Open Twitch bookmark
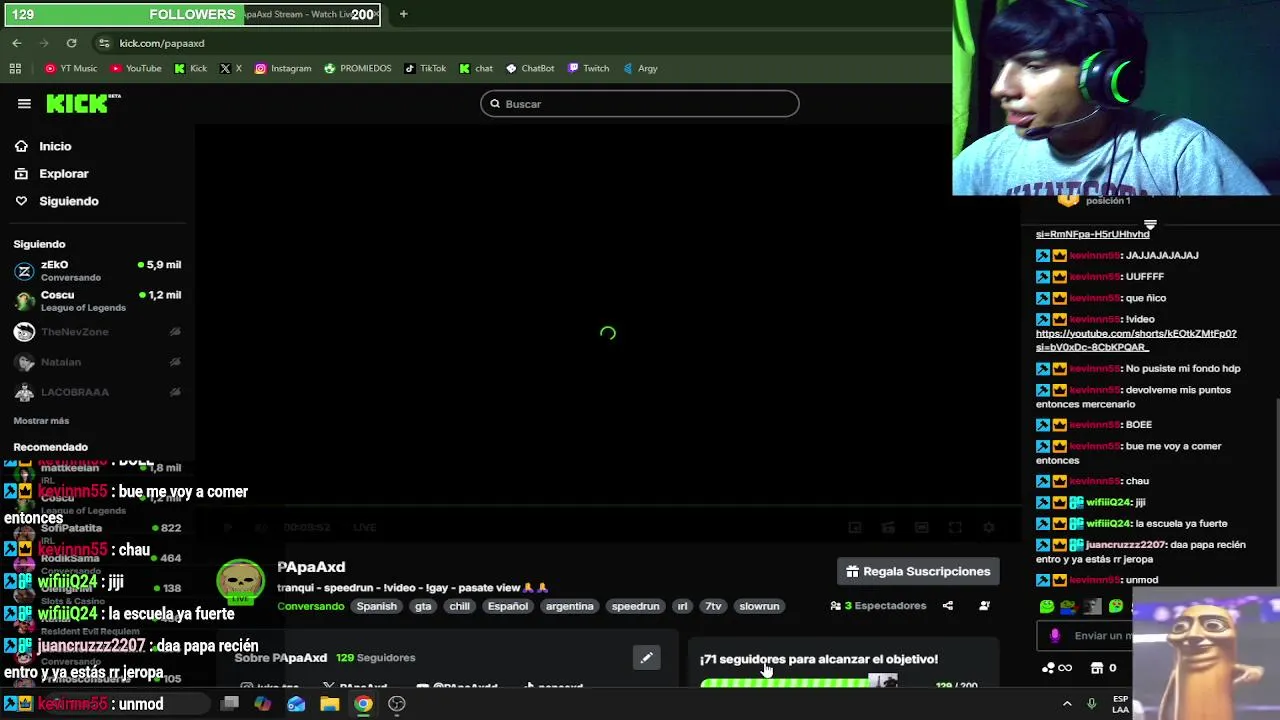 pyautogui.click(x=588, y=68)
